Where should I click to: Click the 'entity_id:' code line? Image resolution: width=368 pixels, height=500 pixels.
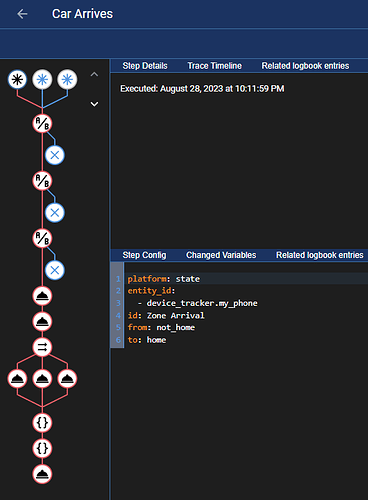[x=151, y=291]
